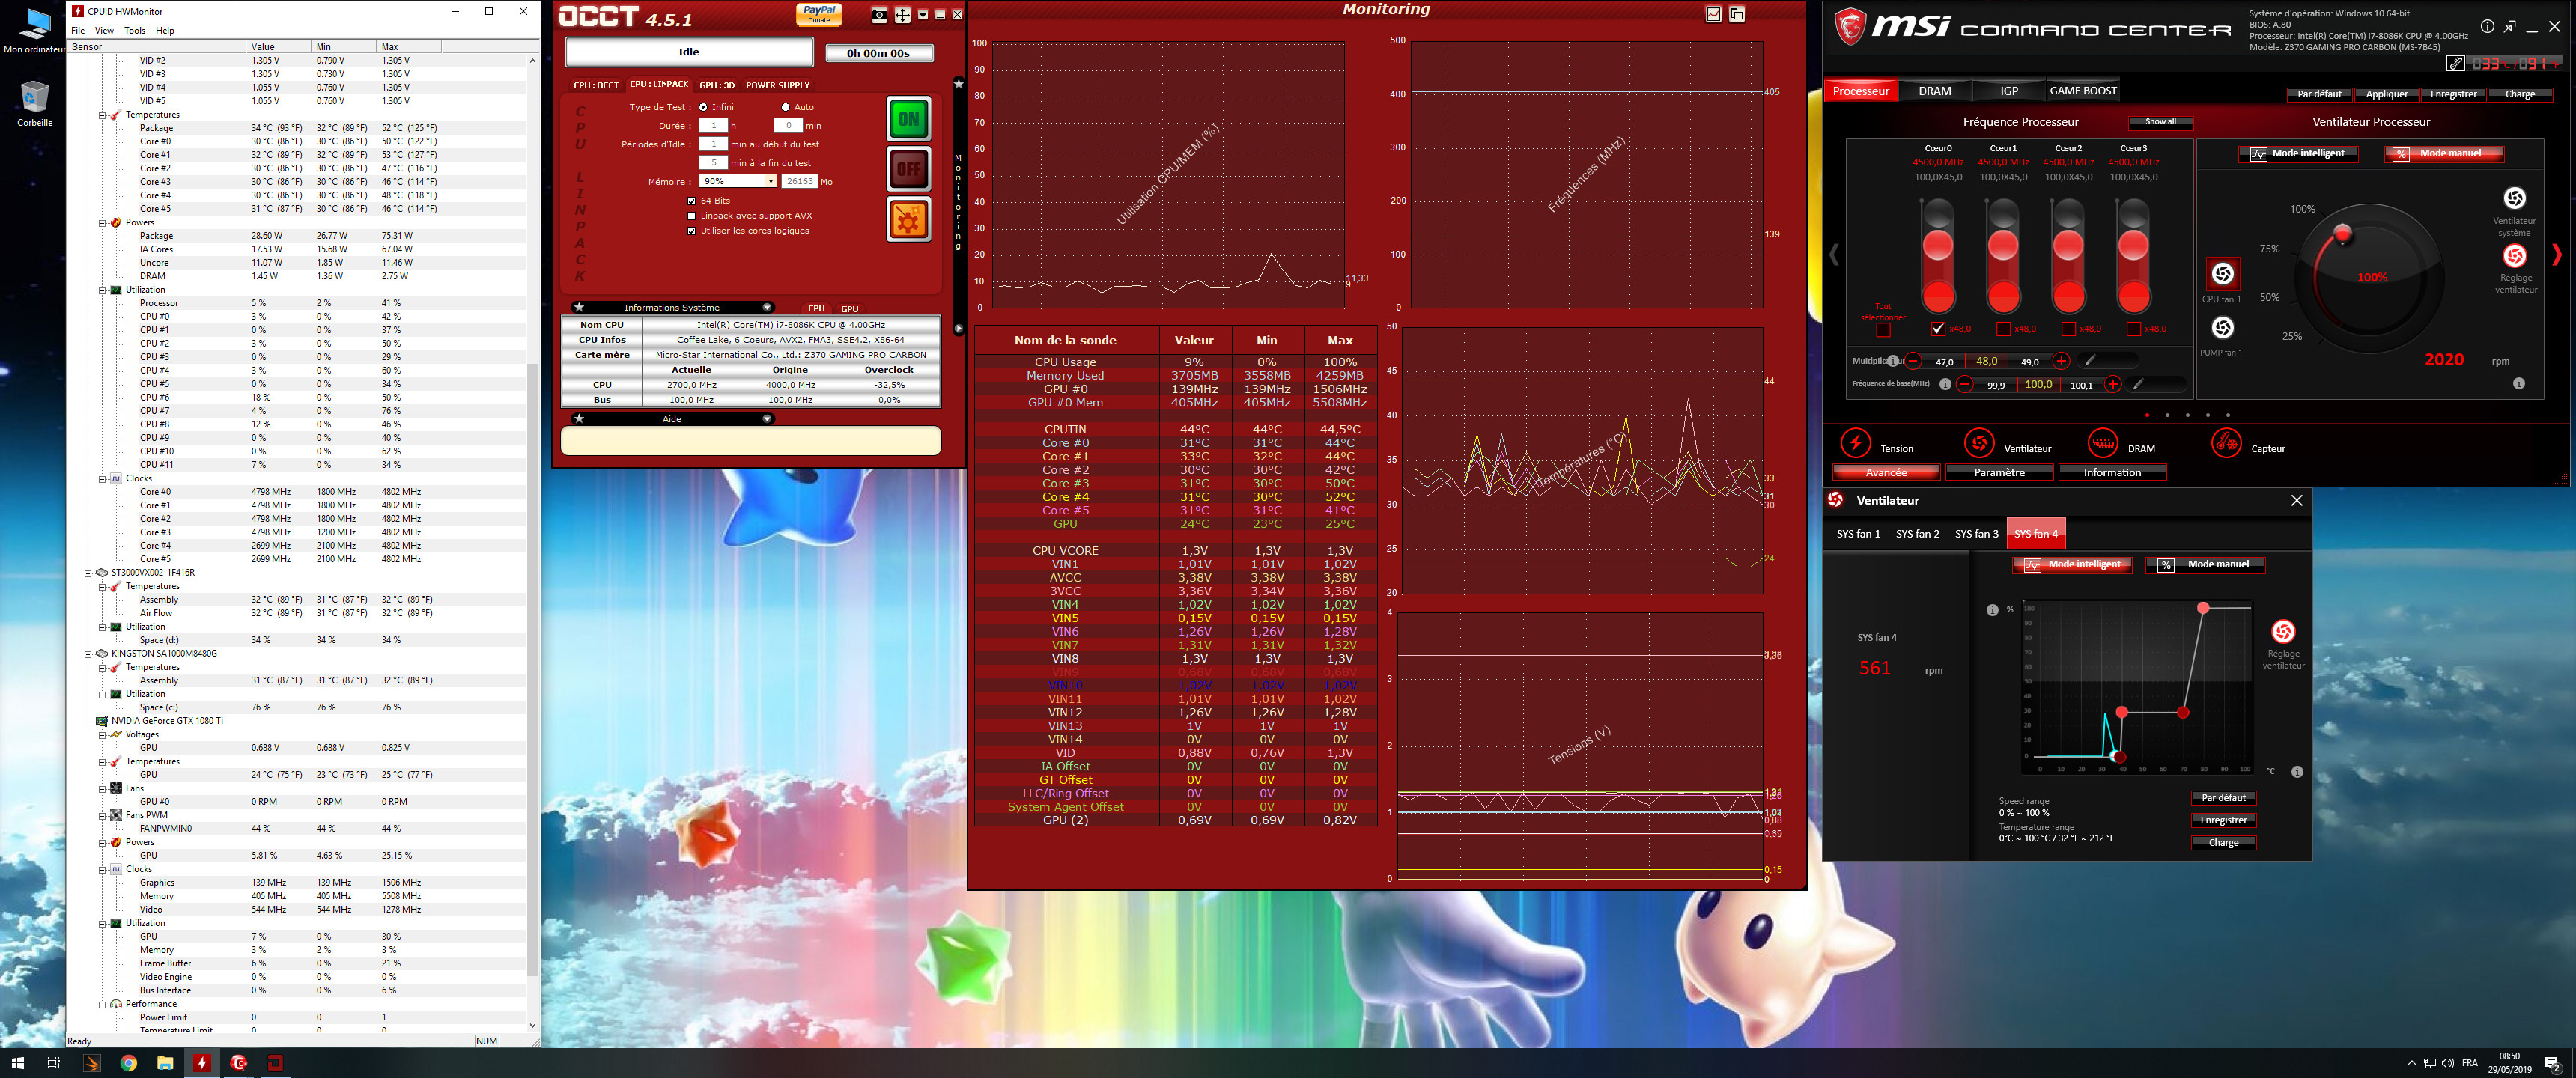Click the PayPal Donate button in OCCT
Screen dimensions: 2576x1078
(x=819, y=14)
